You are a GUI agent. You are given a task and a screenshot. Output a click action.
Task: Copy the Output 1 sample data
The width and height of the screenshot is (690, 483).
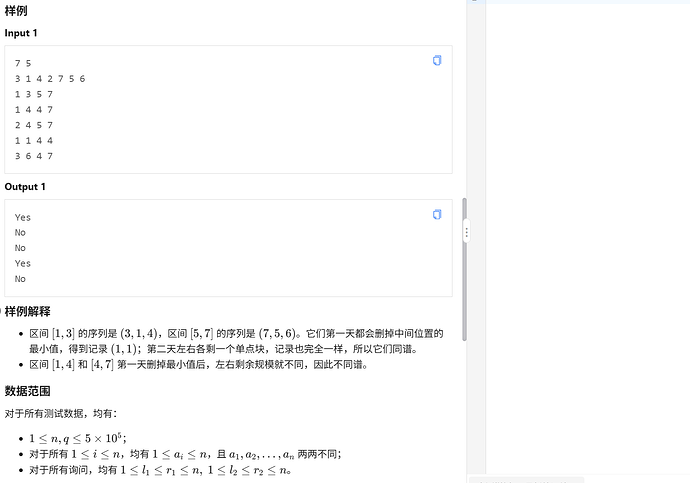[x=437, y=214]
